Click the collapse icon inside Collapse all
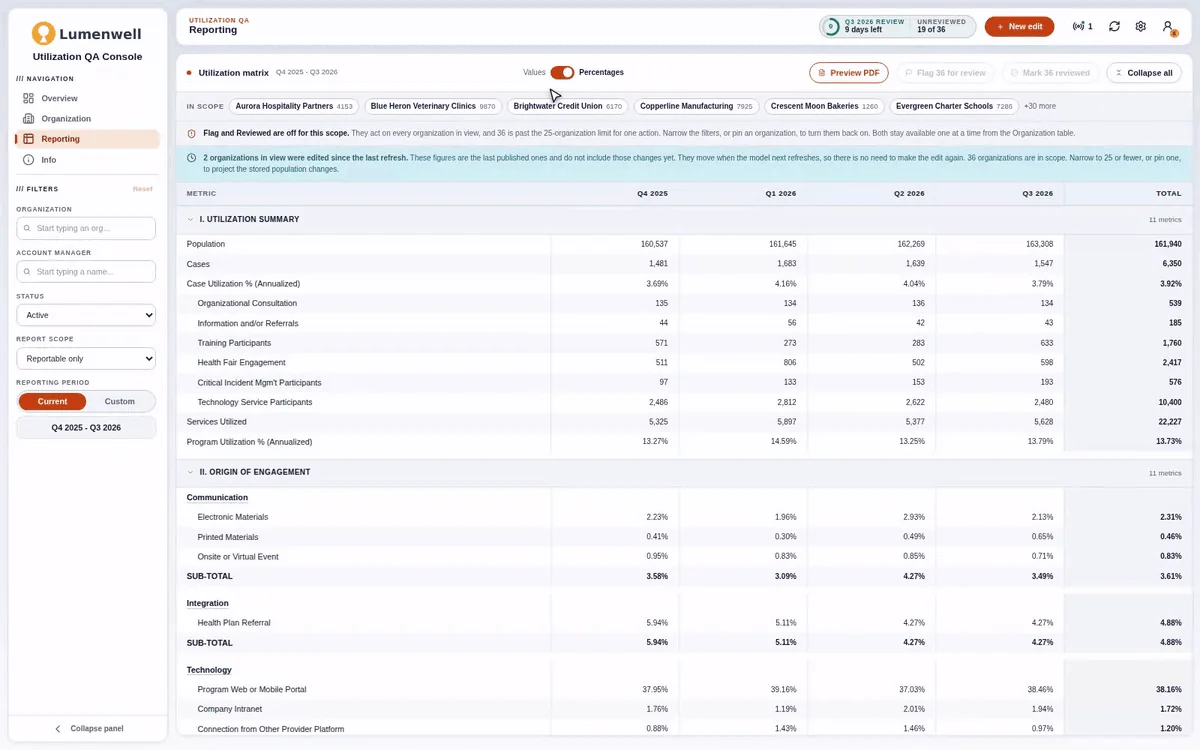The width and height of the screenshot is (1200, 750). tap(1118, 73)
